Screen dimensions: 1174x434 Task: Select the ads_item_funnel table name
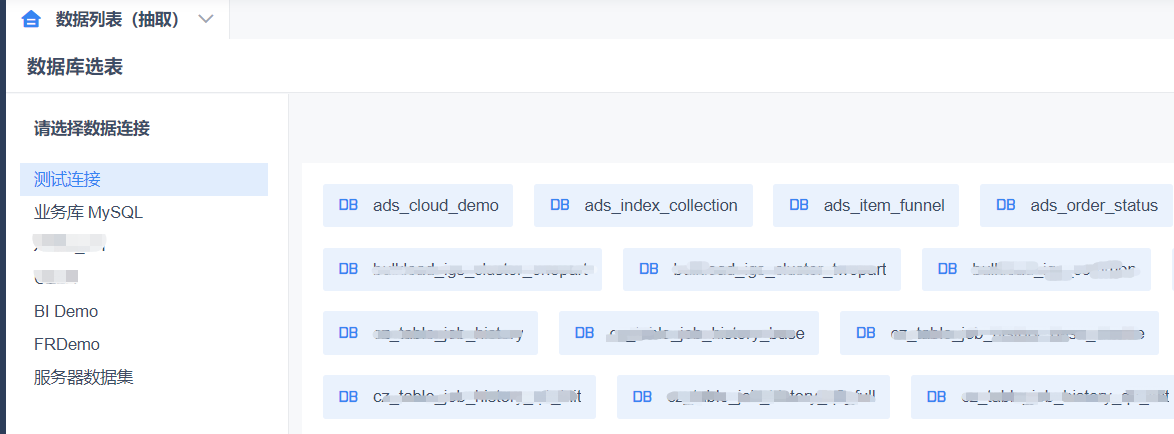(x=884, y=205)
